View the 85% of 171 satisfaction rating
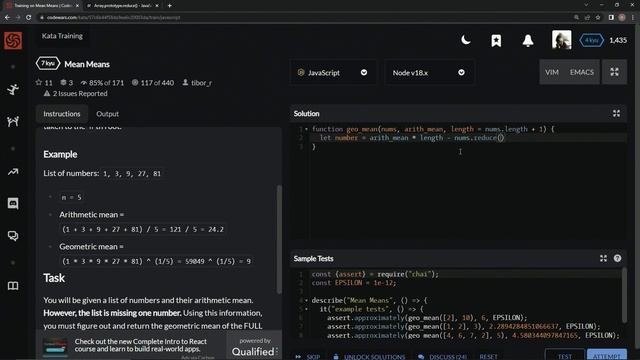Image resolution: width=640 pixels, height=360 pixels. coord(102,82)
